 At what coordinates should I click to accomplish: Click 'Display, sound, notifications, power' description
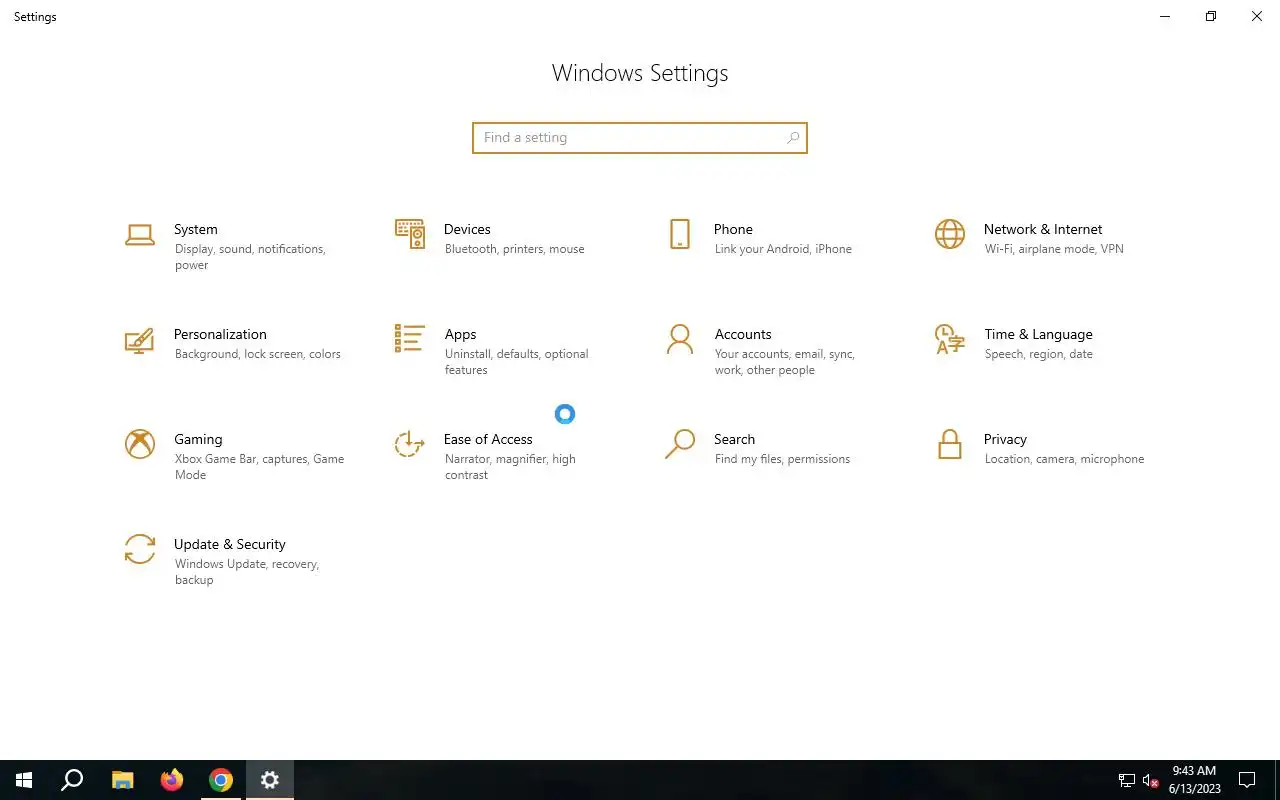coord(250,257)
